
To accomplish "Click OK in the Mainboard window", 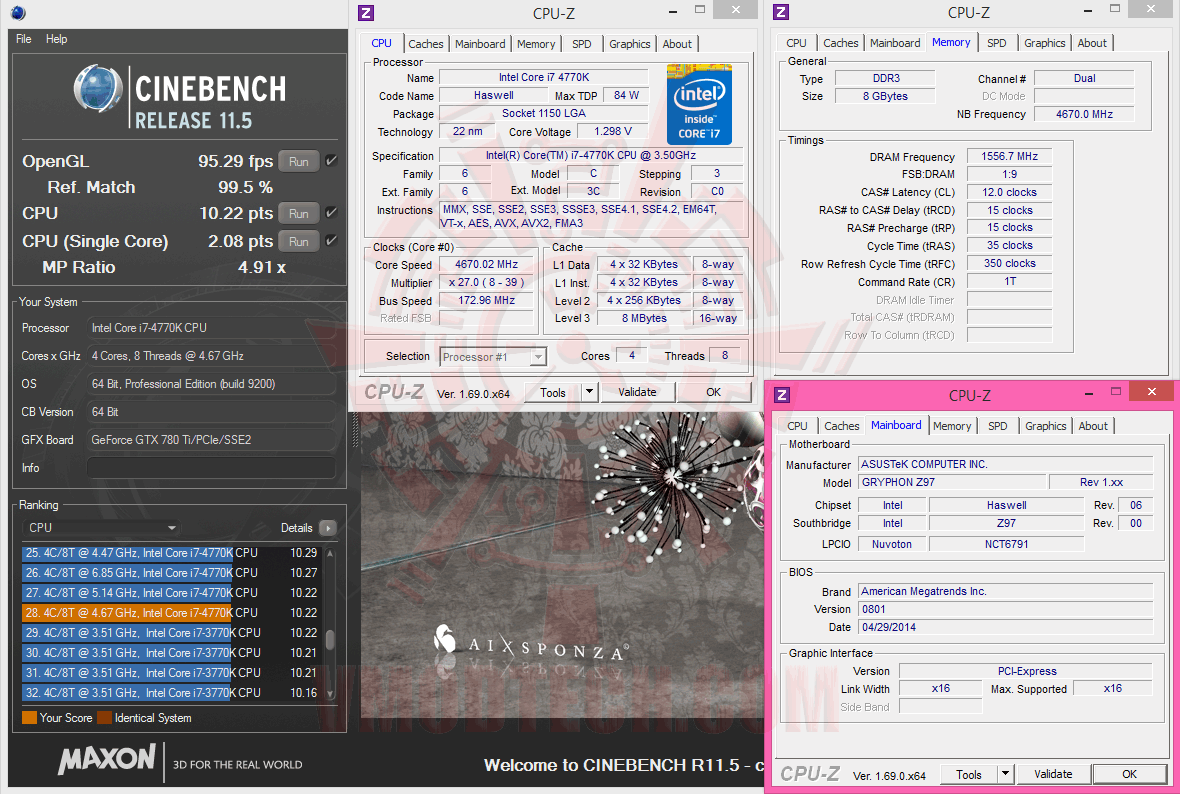I will pyautogui.click(x=1129, y=774).
